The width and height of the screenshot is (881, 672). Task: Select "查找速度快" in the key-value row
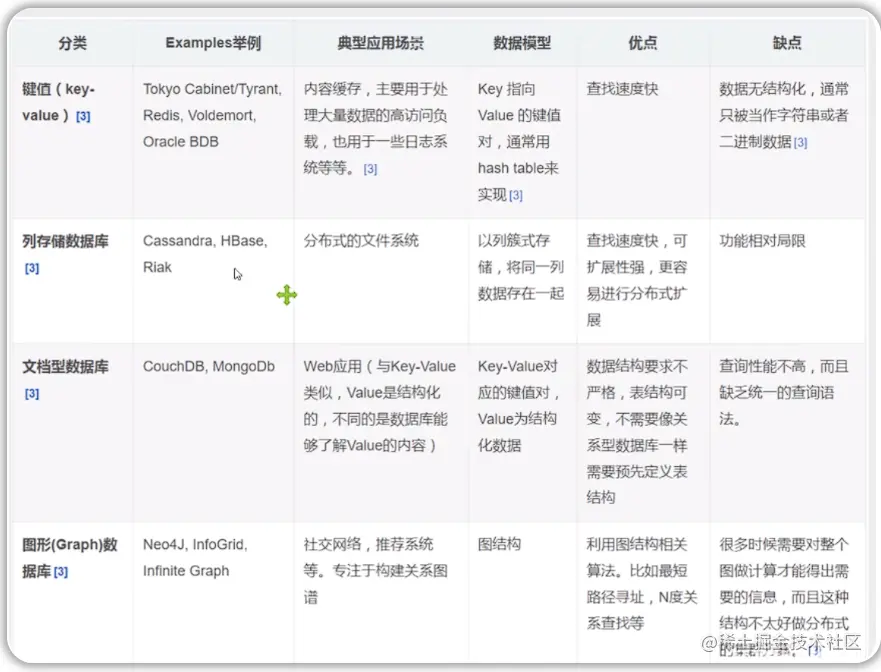pos(623,89)
